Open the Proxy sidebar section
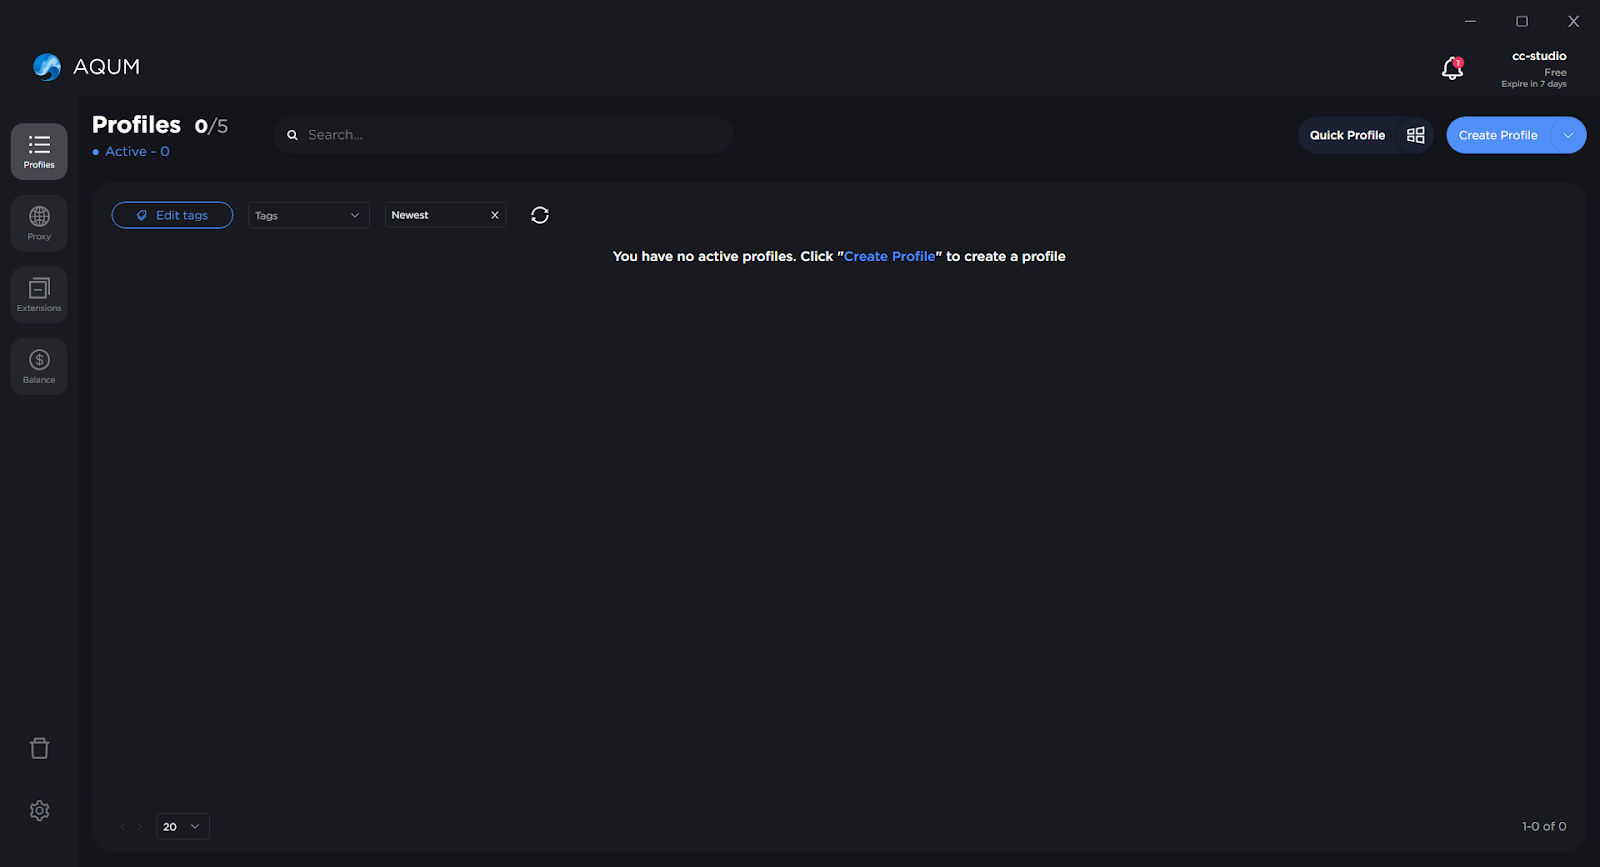The width and height of the screenshot is (1600, 867). point(39,223)
